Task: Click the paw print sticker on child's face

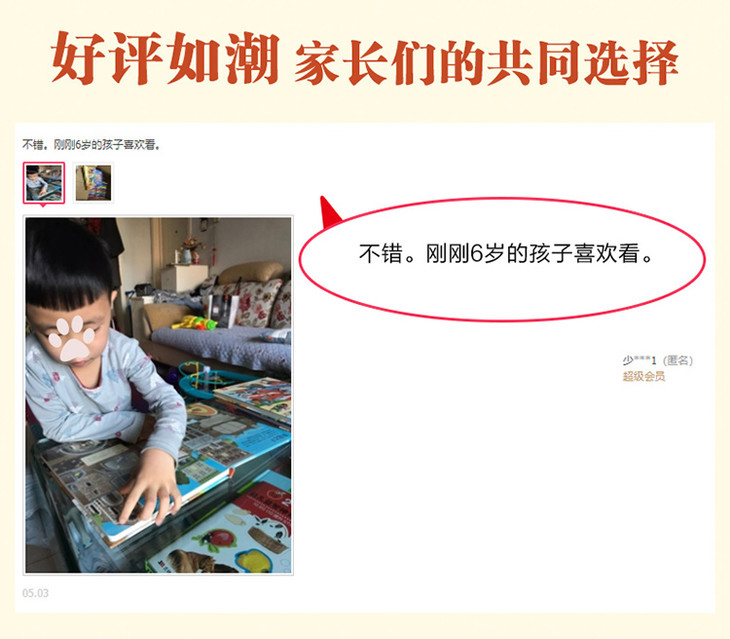Action: point(72,338)
